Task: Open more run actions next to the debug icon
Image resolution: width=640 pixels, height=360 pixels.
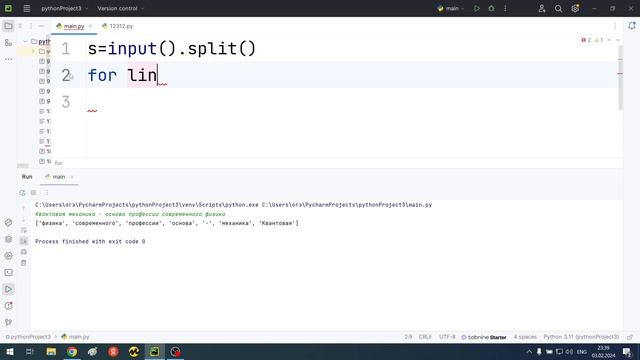Action: pyautogui.click(x=505, y=8)
